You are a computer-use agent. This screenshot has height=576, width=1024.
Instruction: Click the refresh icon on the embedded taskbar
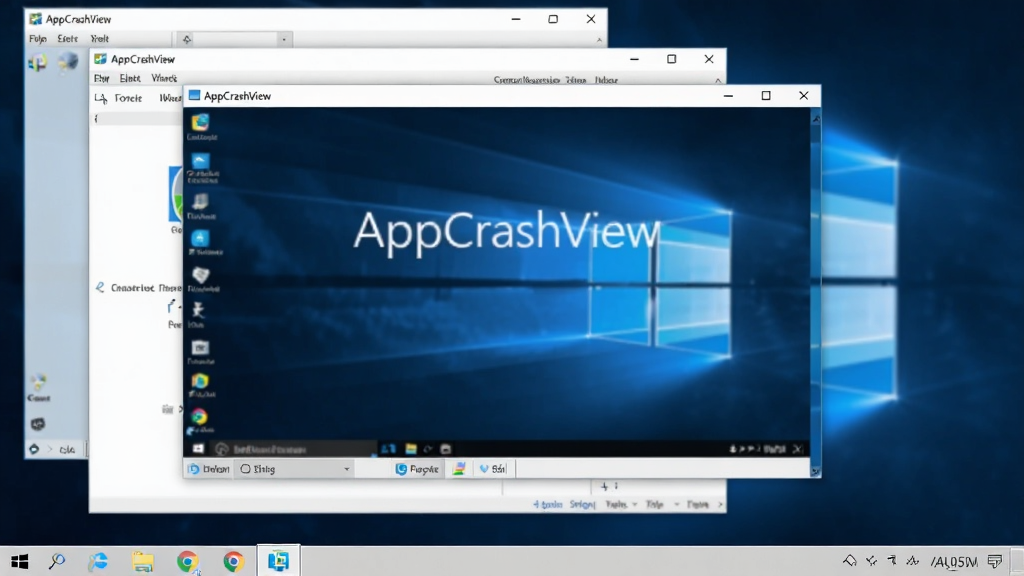point(428,449)
